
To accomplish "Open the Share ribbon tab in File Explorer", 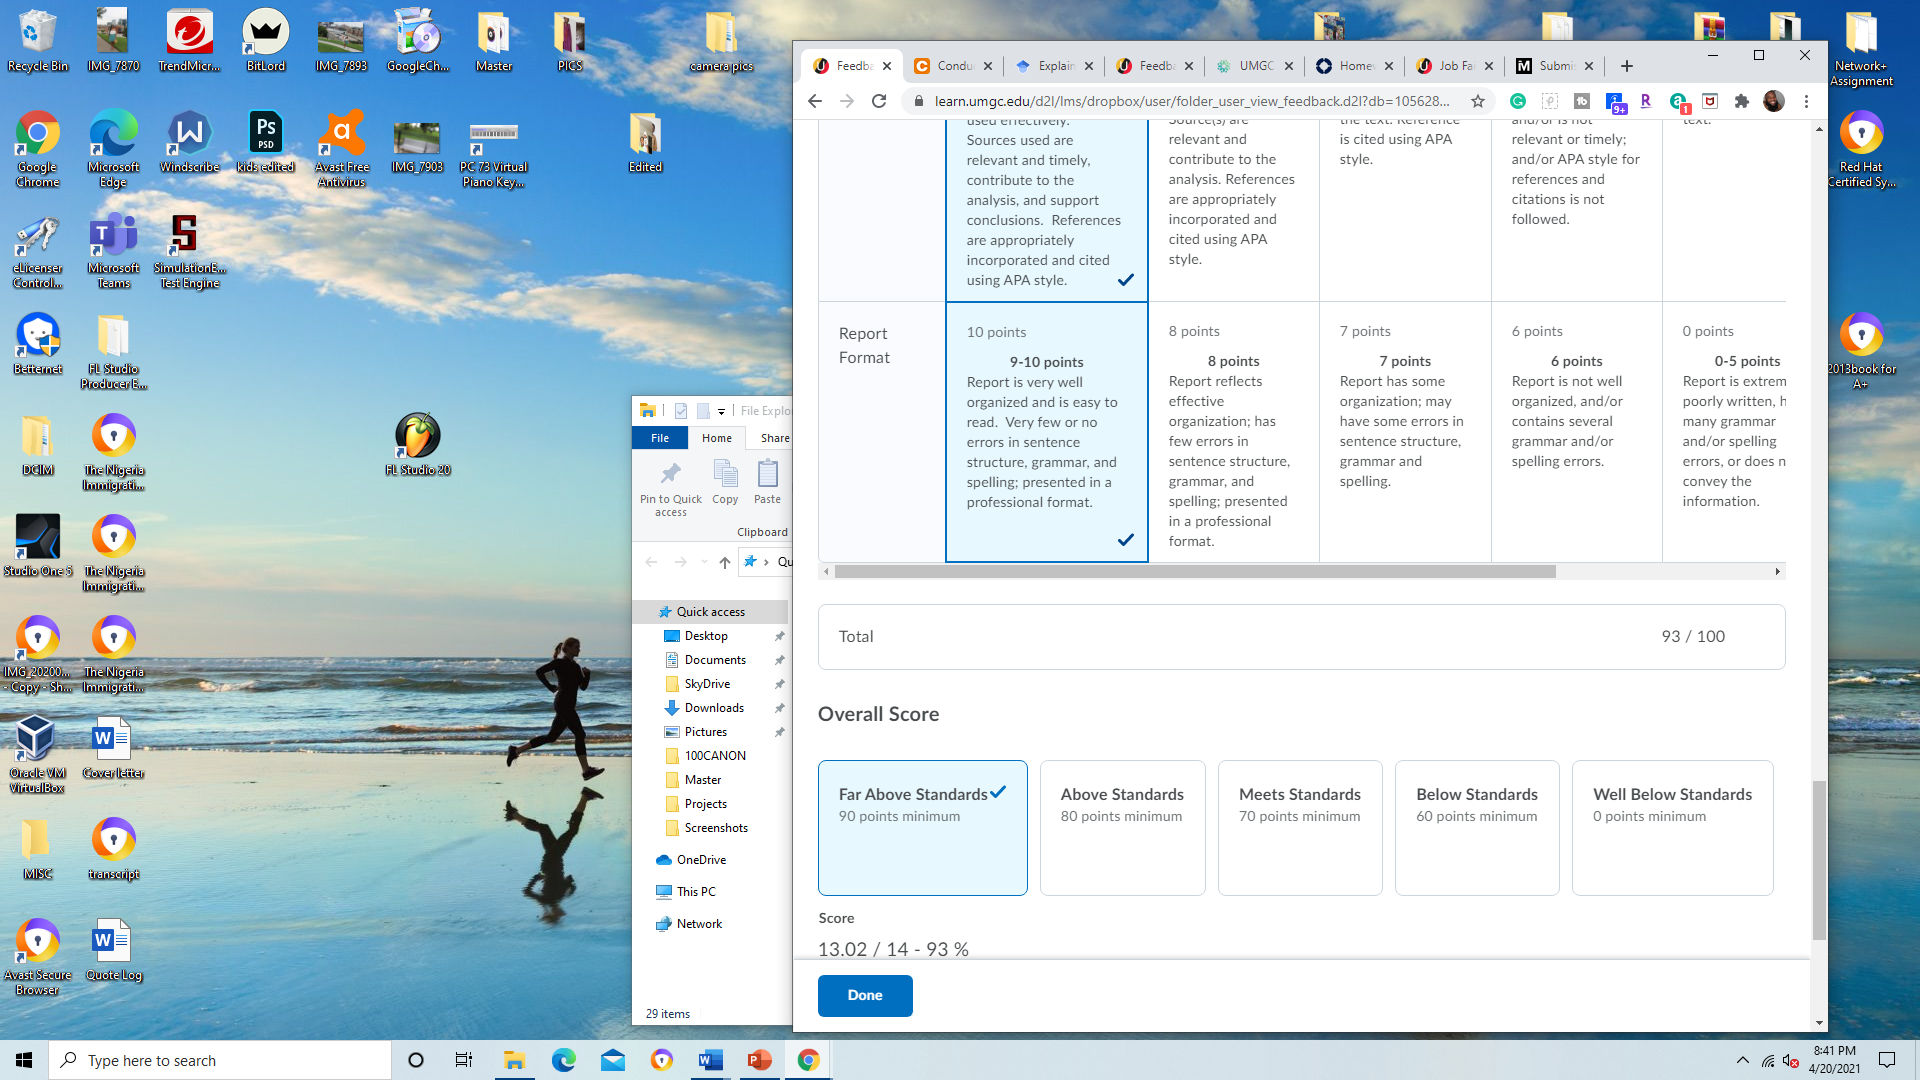I will (x=774, y=438).
